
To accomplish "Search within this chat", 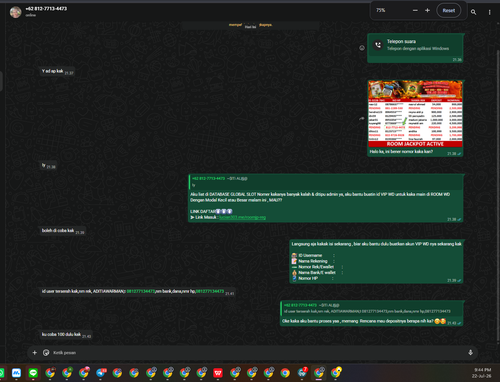I will [473, 12].
